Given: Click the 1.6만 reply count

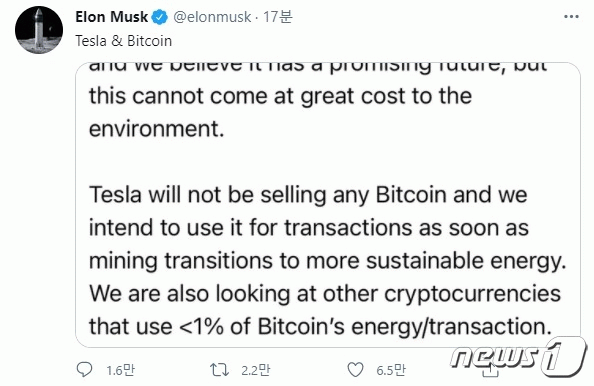Looking at the screenshot, I should click(120, 370).
